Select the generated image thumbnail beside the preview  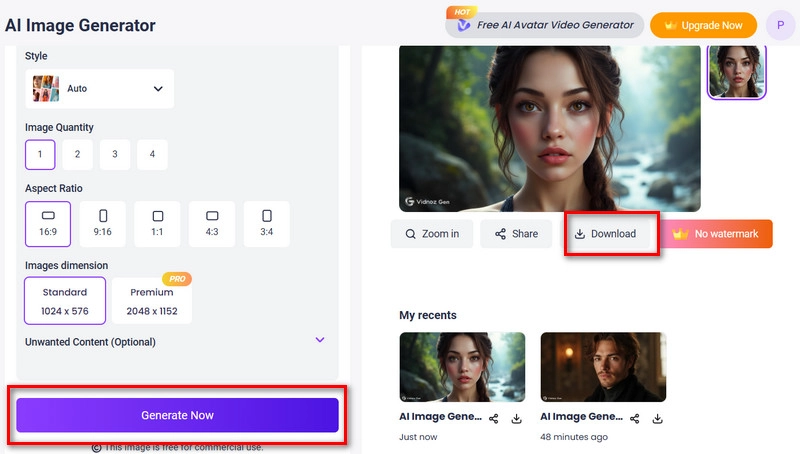736,71
